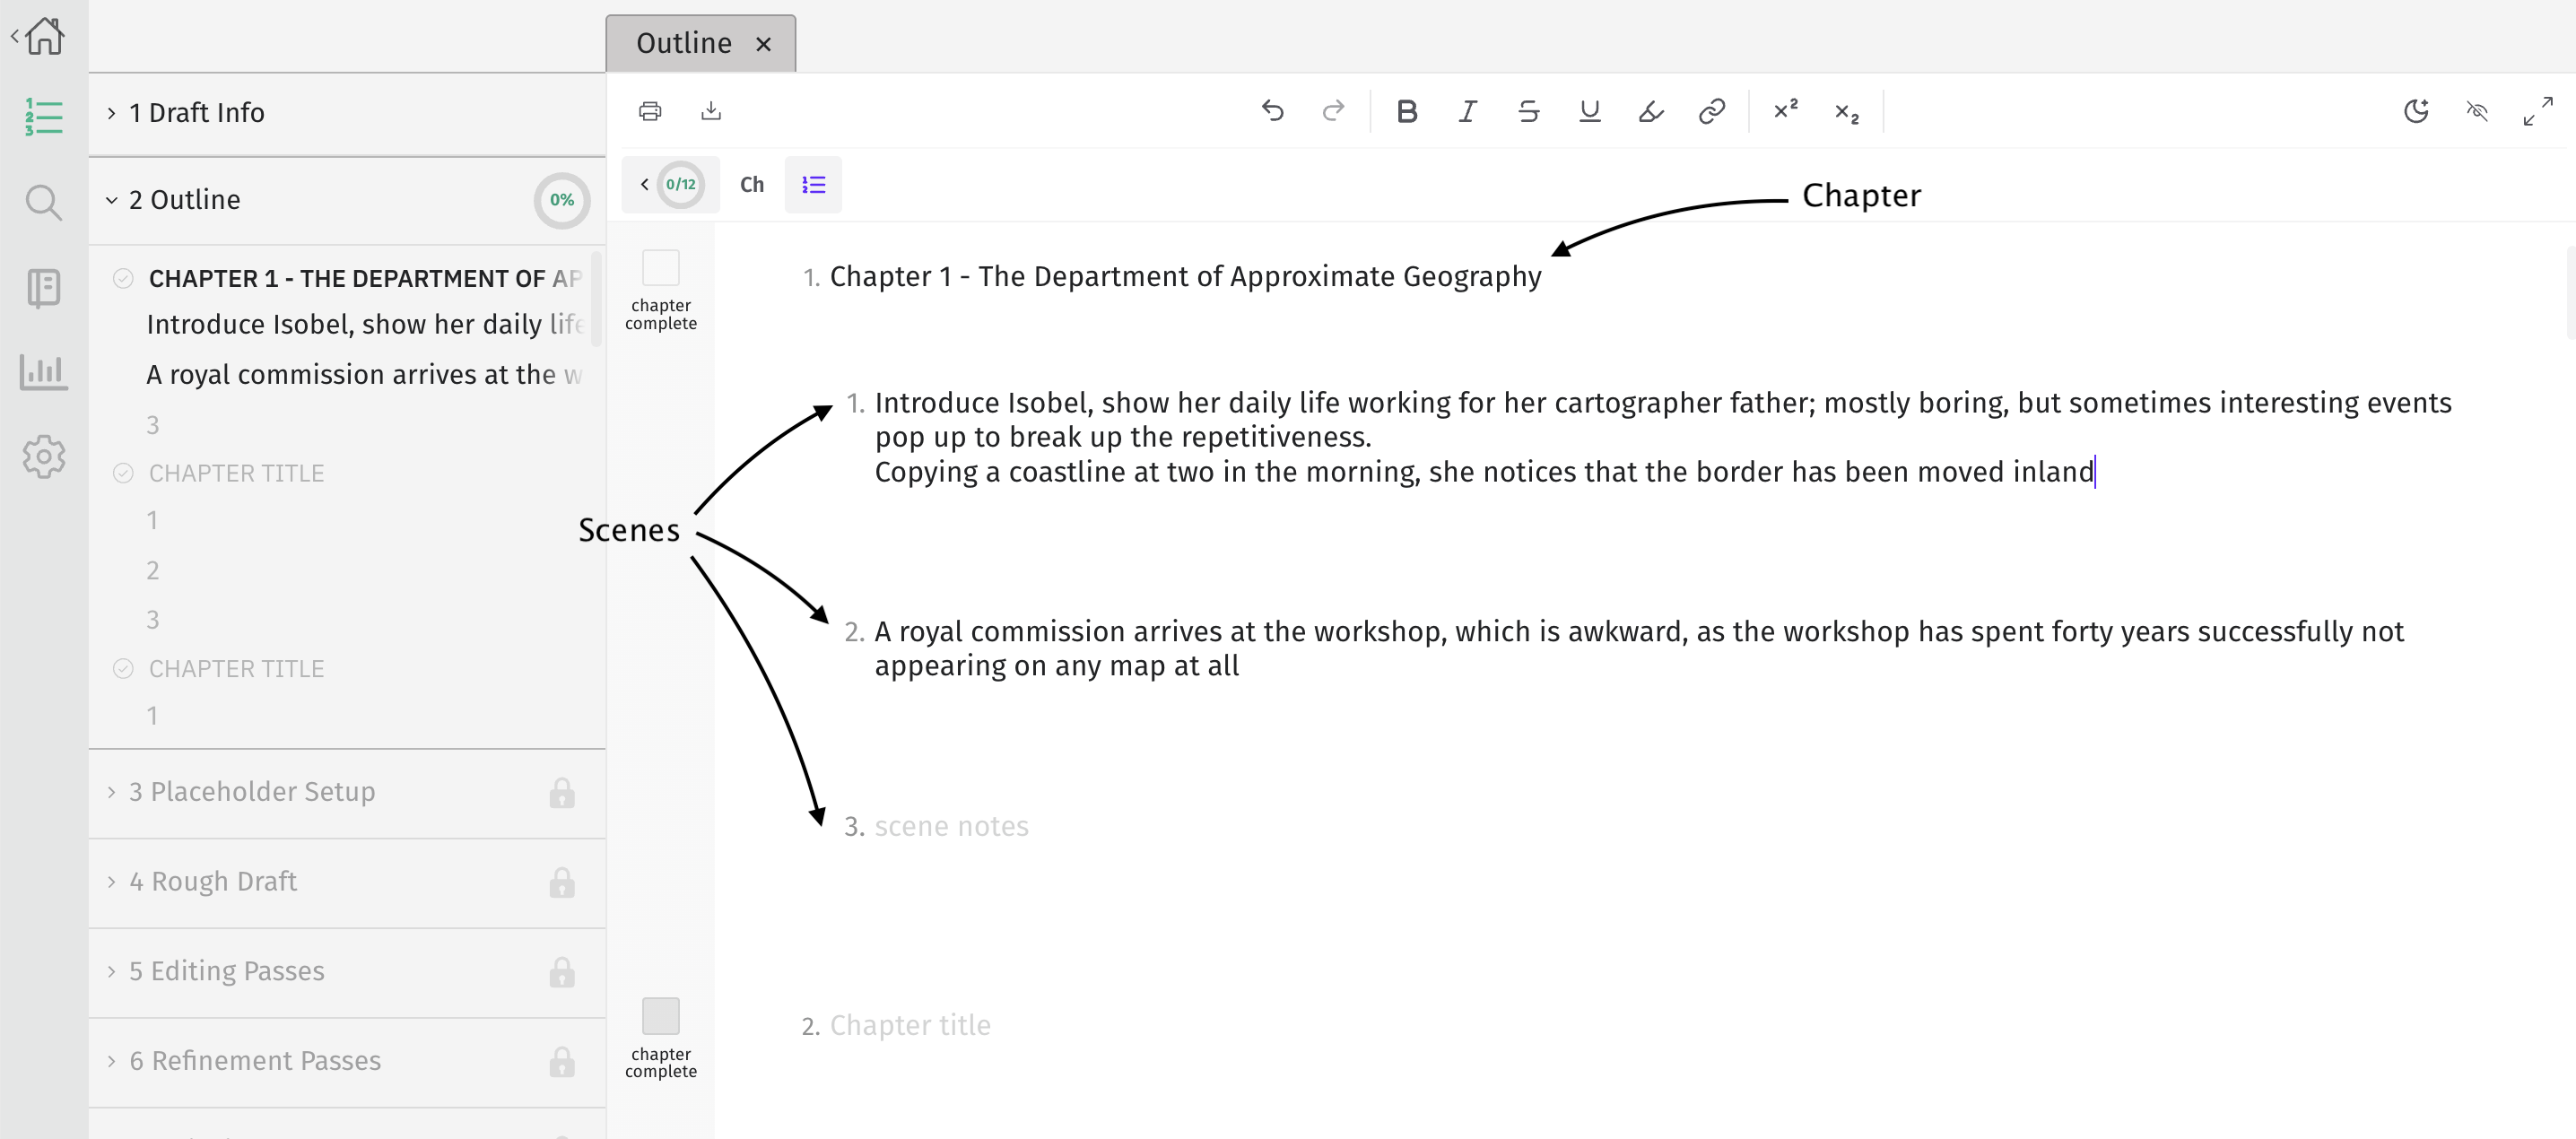Click the sidebar tree scrollbar
Image resolution: width=2576 pixels, height=1139 pixels.
597,299
